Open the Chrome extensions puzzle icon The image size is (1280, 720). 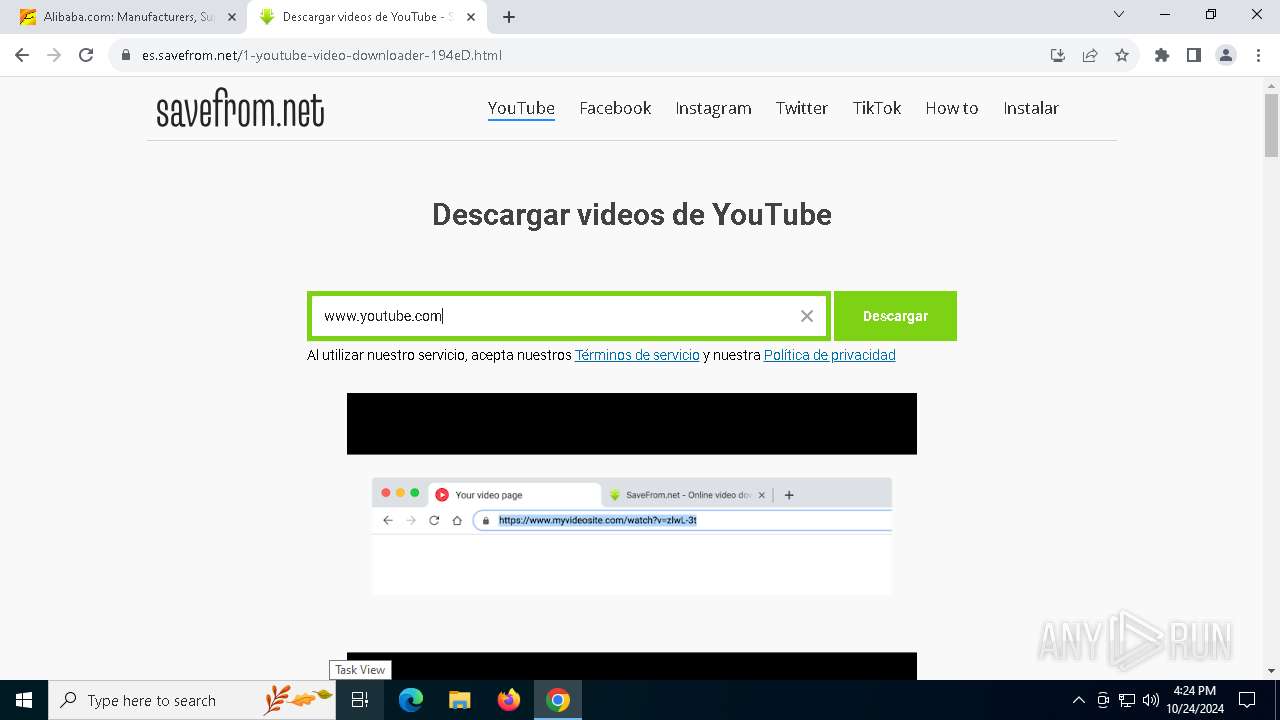point(1162,55)
